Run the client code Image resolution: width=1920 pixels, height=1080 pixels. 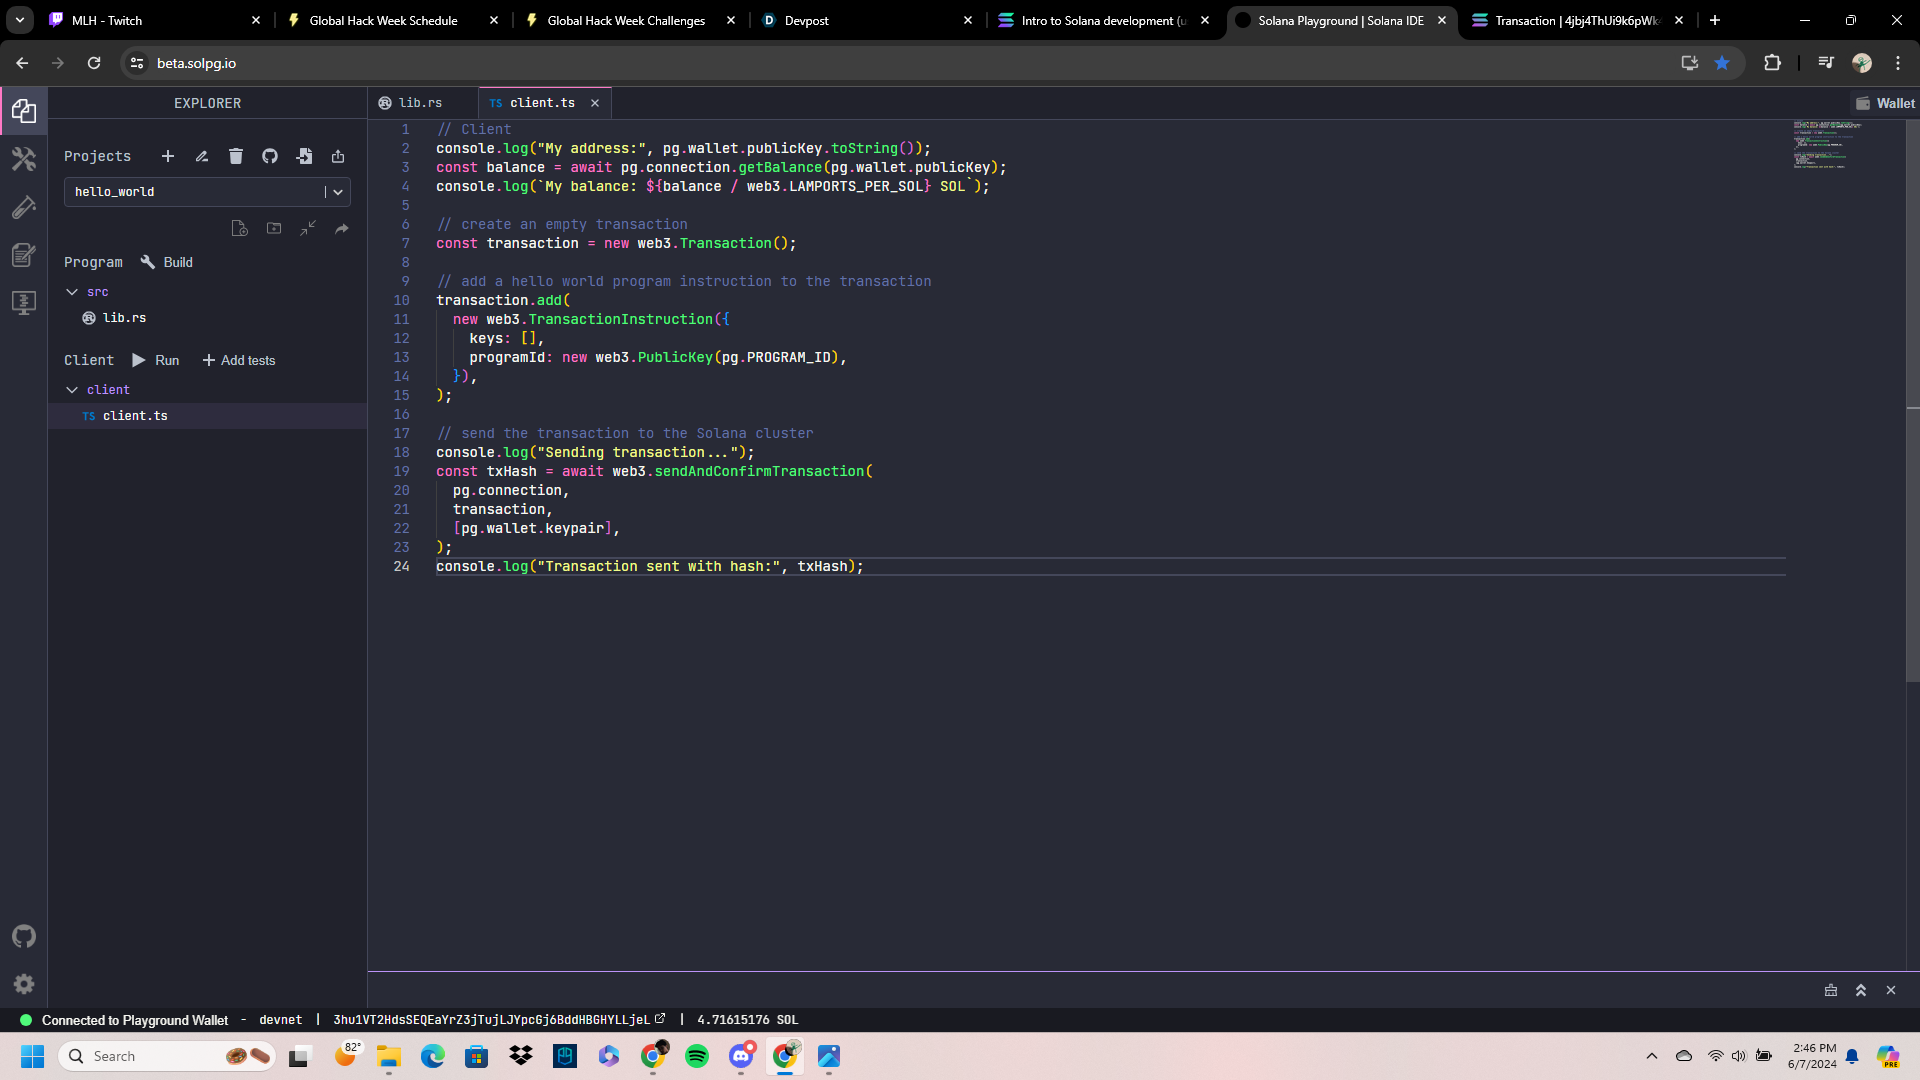click(x=157, y=360)
